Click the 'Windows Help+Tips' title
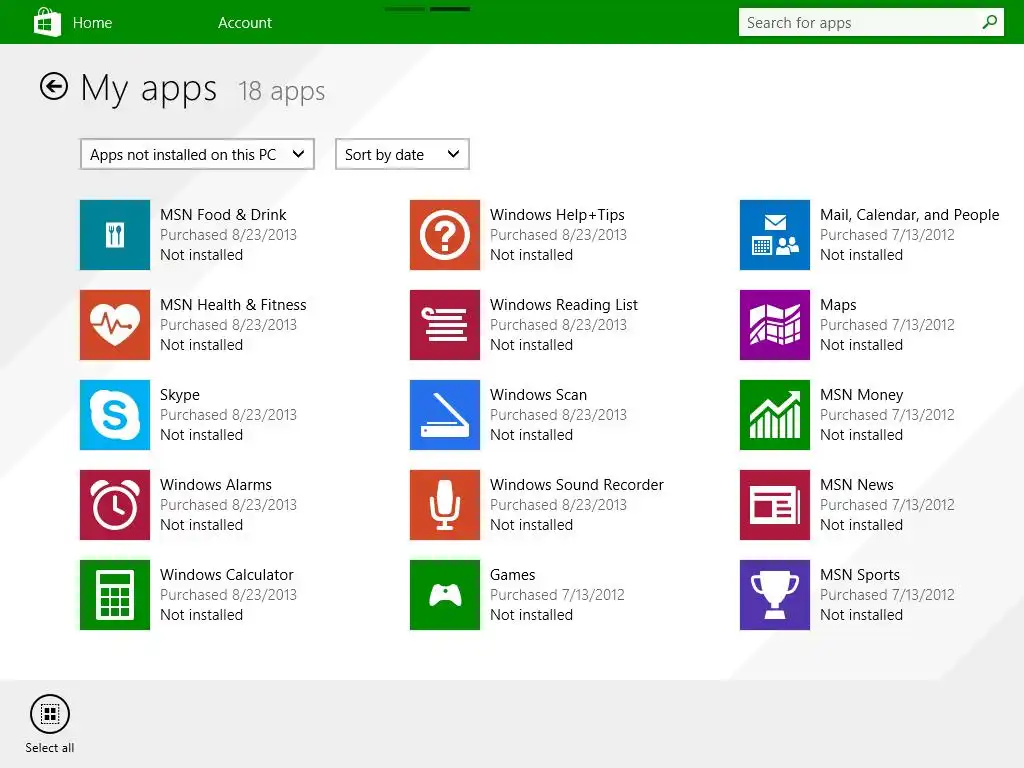The height and width of the screenshot is (768, 1024). [x=557, y=215]
